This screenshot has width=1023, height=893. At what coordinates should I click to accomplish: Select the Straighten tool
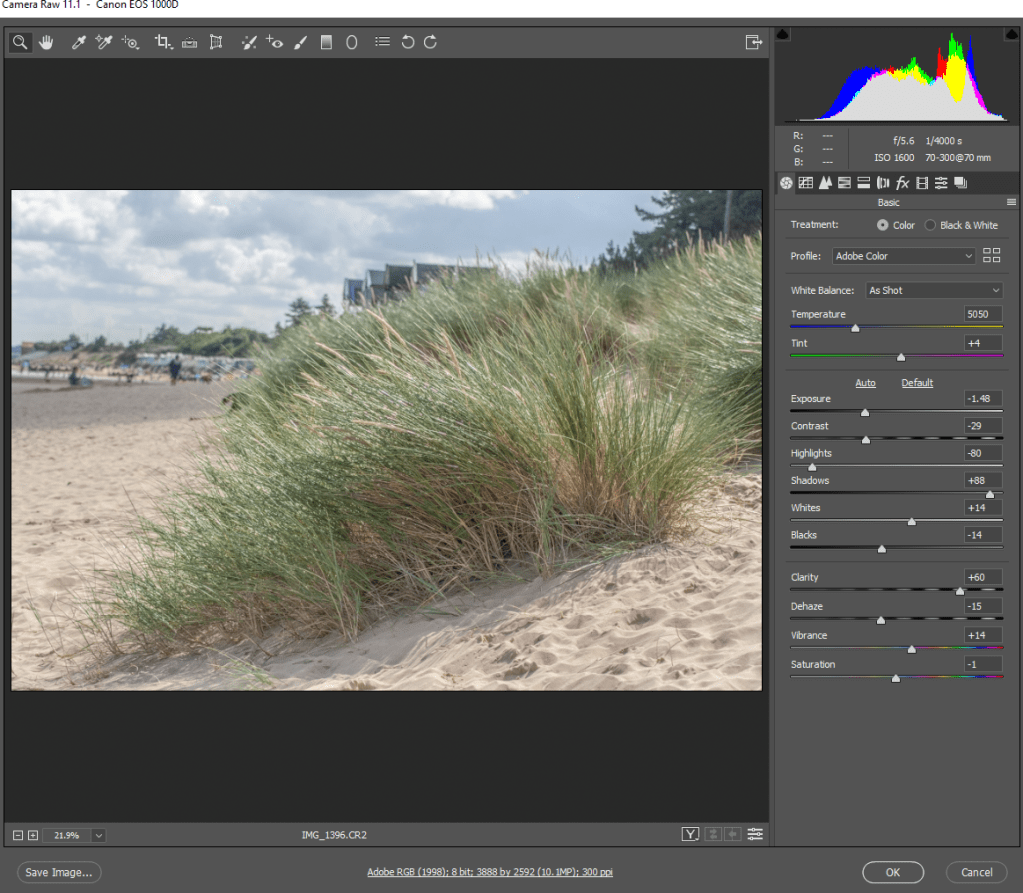tap(189, 42)
